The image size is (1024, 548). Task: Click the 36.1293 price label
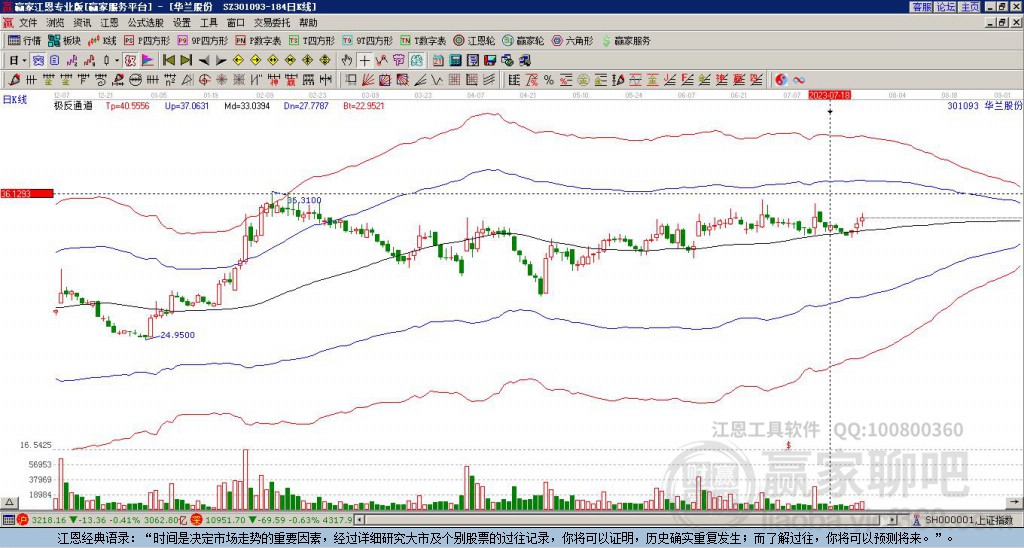[26, 194]
